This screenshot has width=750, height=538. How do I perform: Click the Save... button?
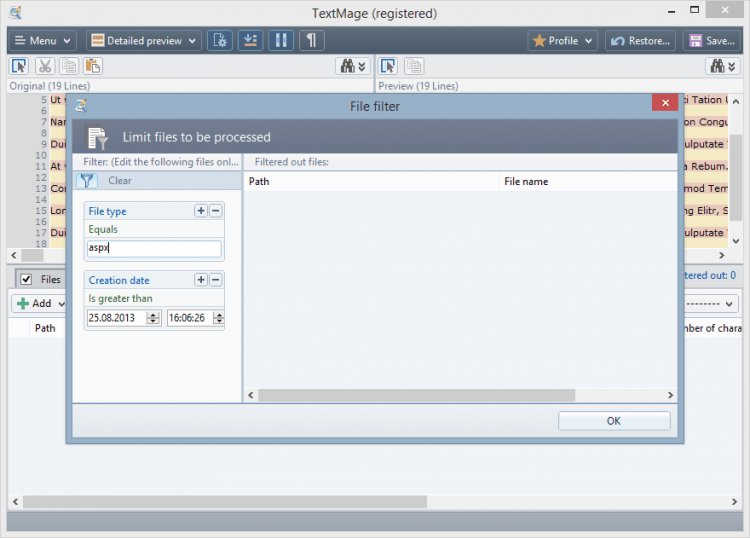(712, 41)
